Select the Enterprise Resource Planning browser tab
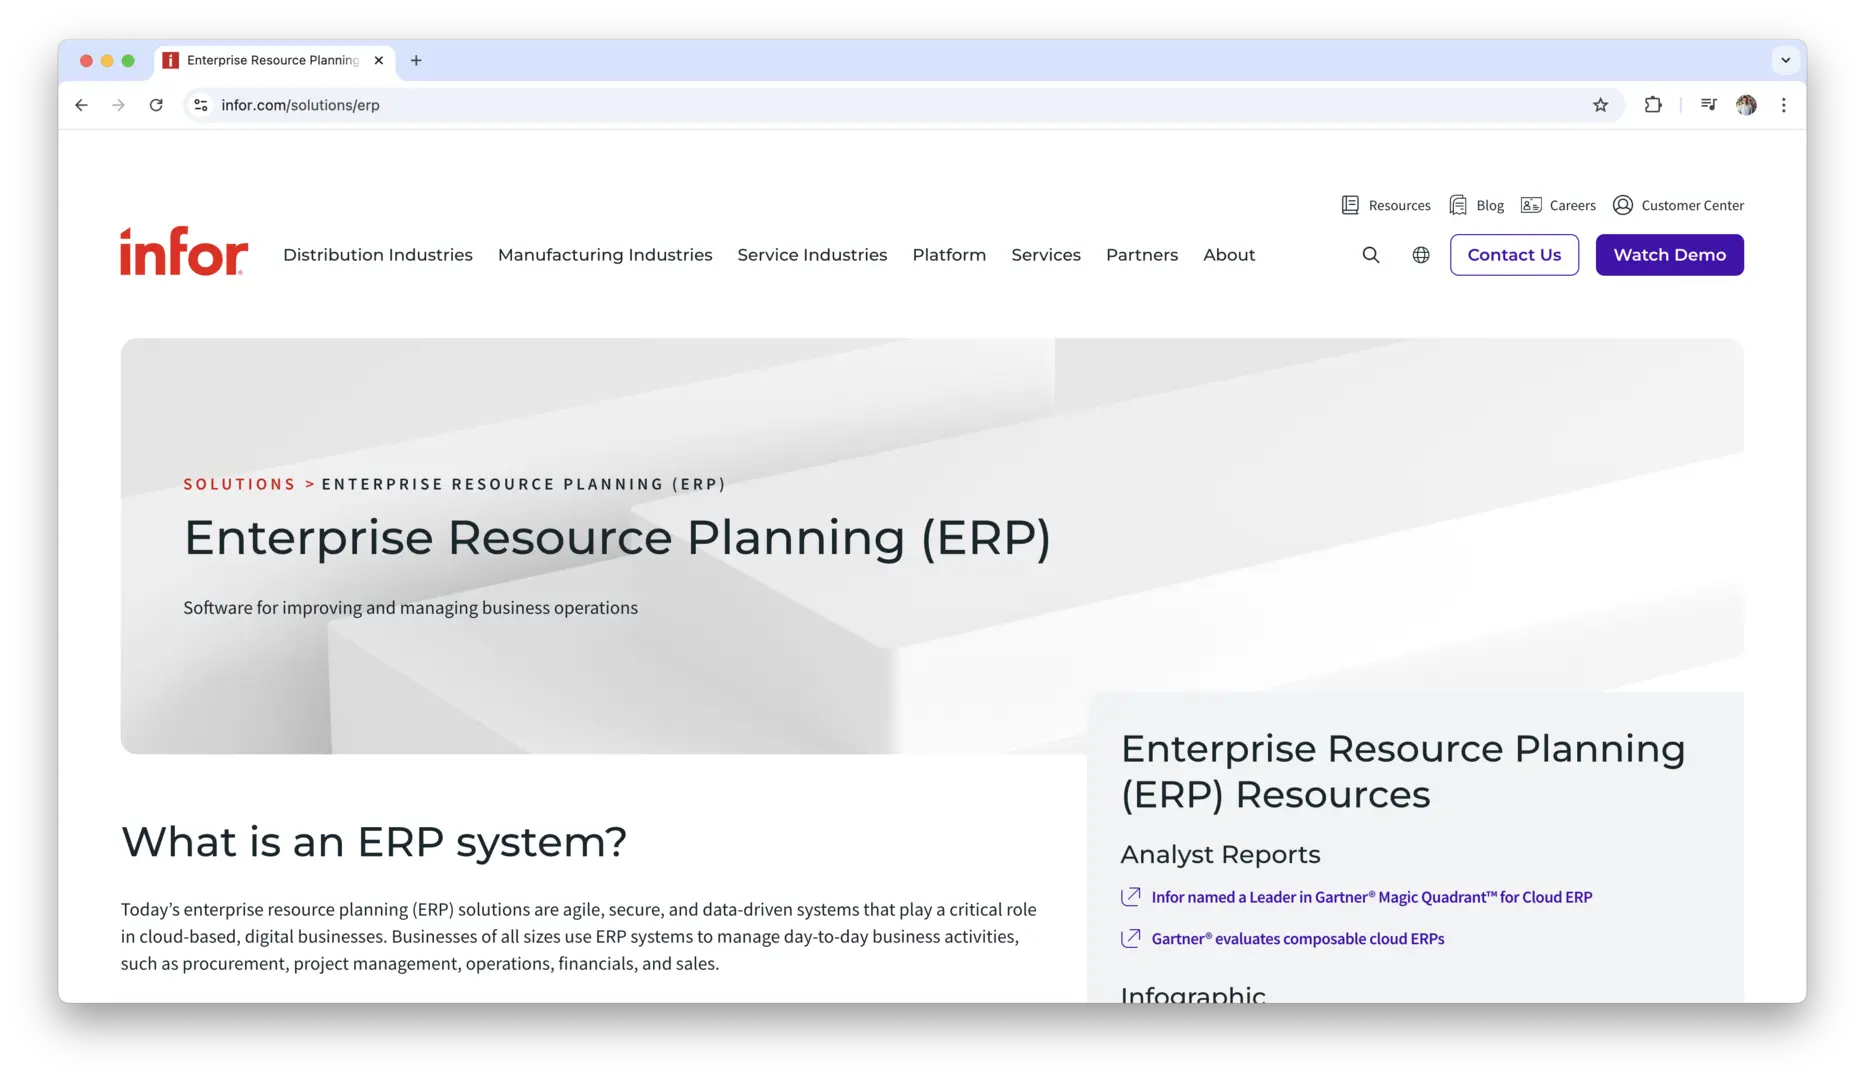The image size is (1865, 1080). (x=275, y=60)
